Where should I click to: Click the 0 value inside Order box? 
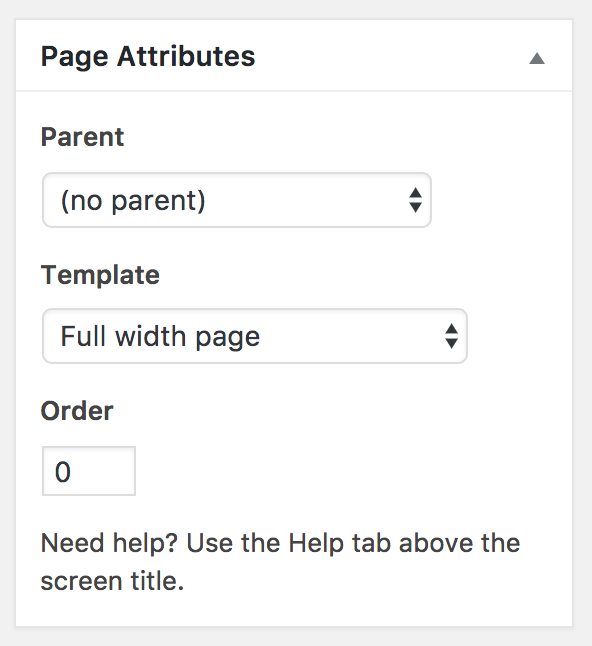tap(63, 472)
